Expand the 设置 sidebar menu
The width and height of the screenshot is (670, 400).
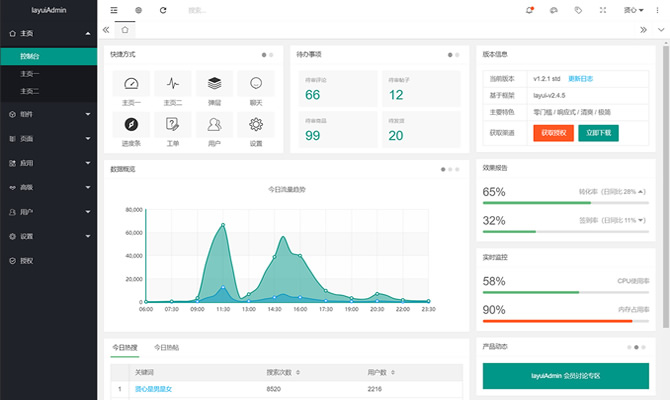pyautogui.click(x=48, y=236)
